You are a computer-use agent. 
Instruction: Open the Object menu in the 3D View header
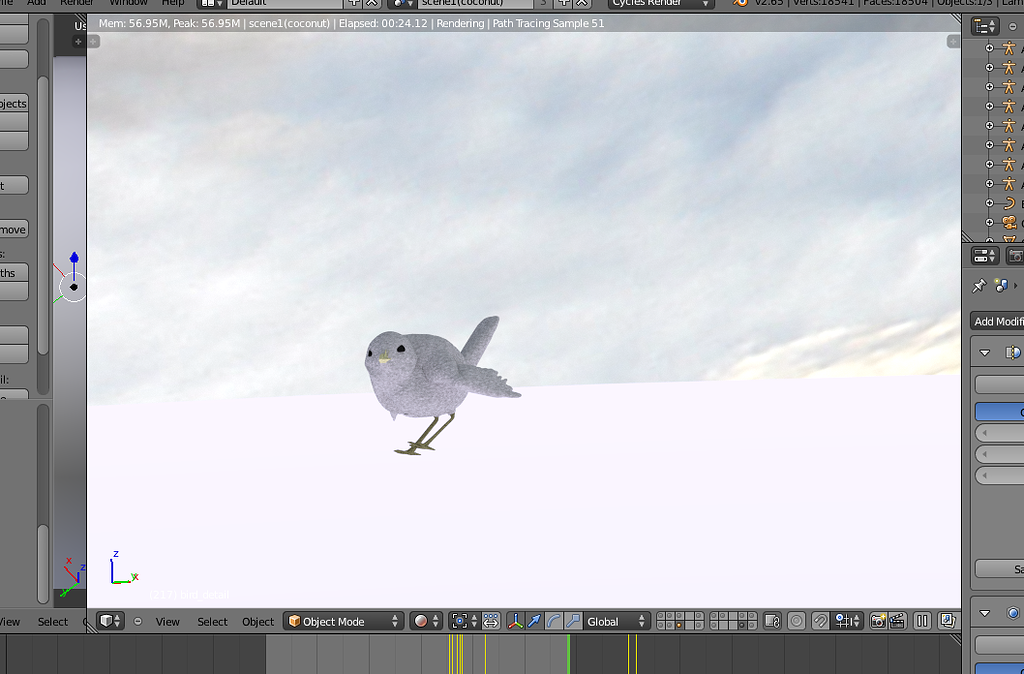[x=258, y=622]
